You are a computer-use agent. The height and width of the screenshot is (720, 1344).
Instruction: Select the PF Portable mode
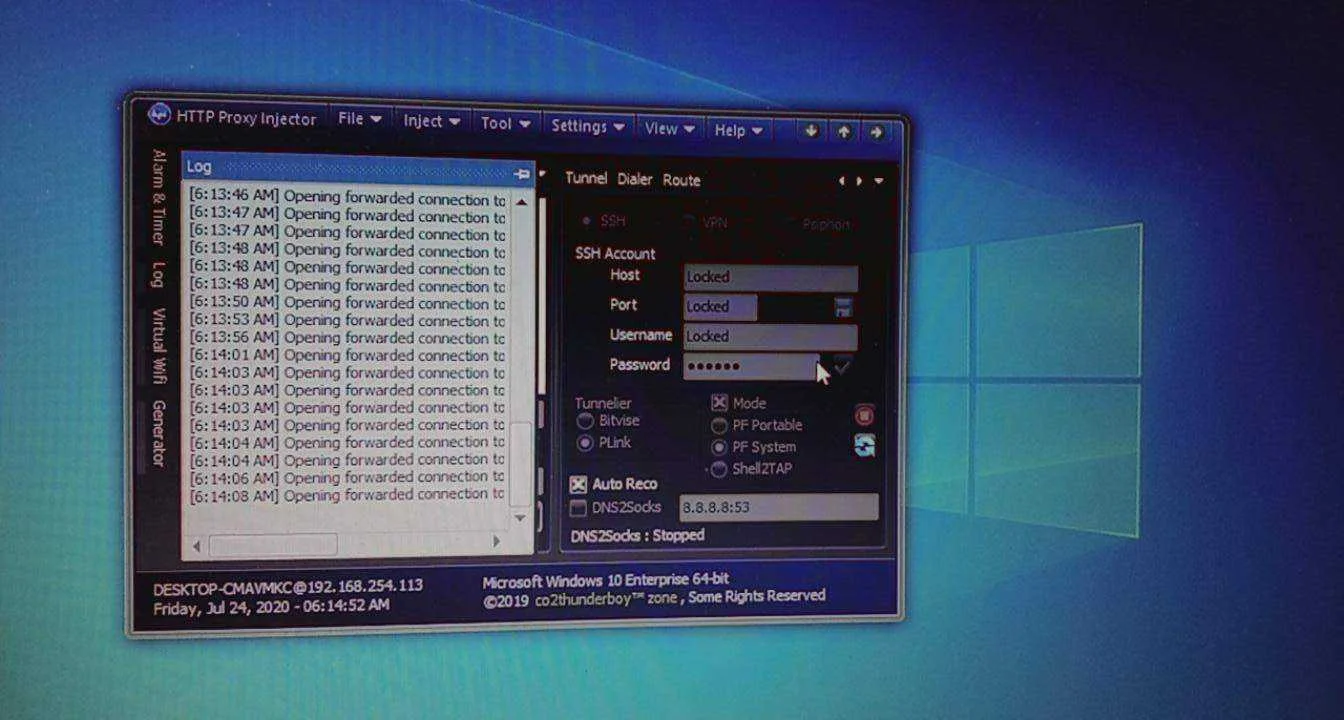pyautogui.click(x=757, y=425)
